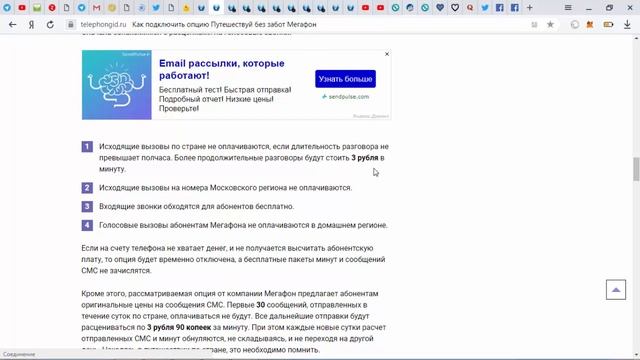Open the sendpulse.com ad link
The height and width of the screenshot is (360, 640).
click(x=345, y=97)
